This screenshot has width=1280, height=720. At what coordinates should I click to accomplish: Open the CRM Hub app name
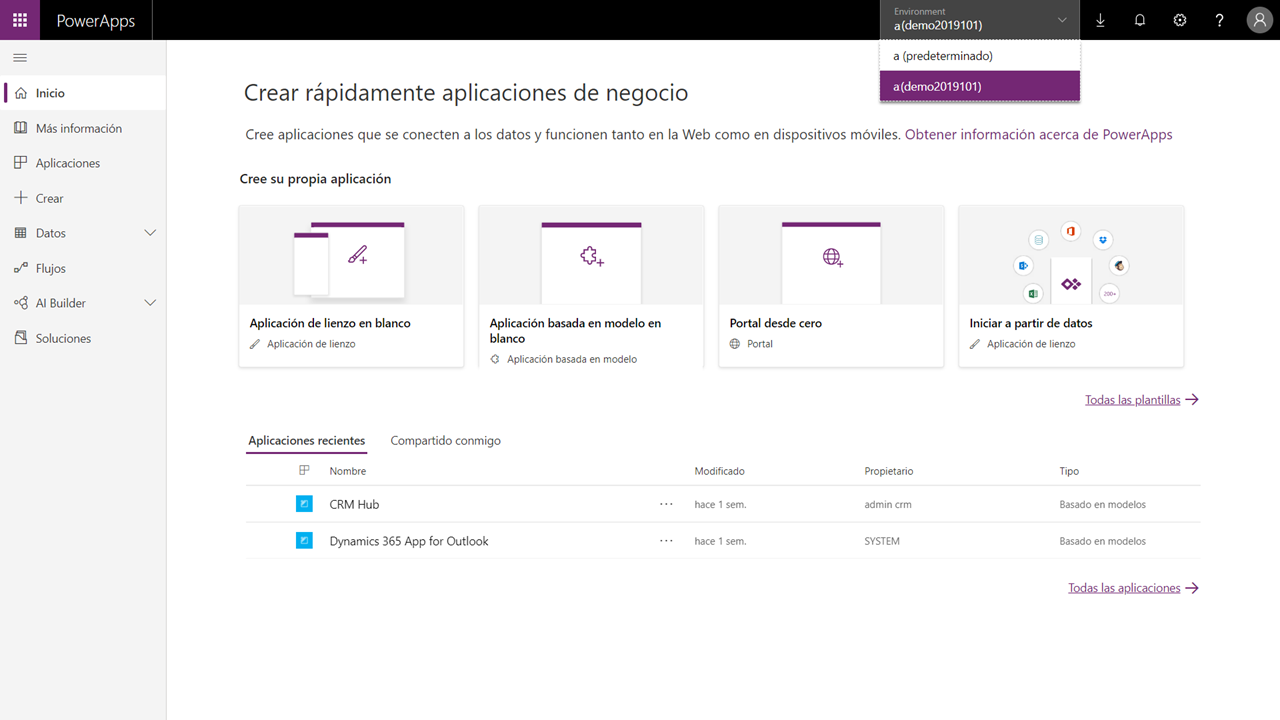tap(354, 504)
